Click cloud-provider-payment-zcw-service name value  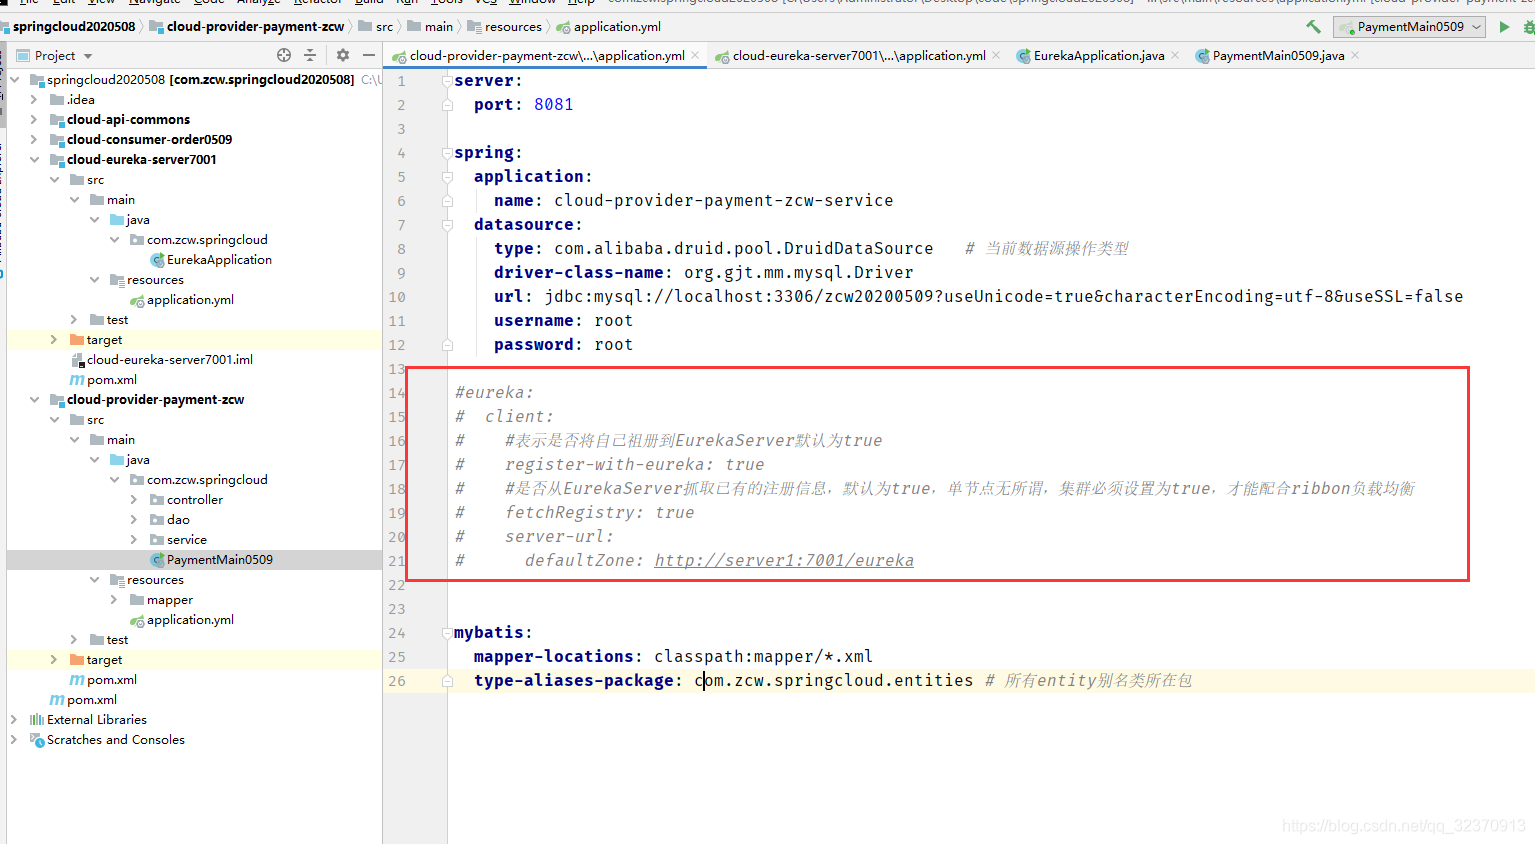click(724, 201)
